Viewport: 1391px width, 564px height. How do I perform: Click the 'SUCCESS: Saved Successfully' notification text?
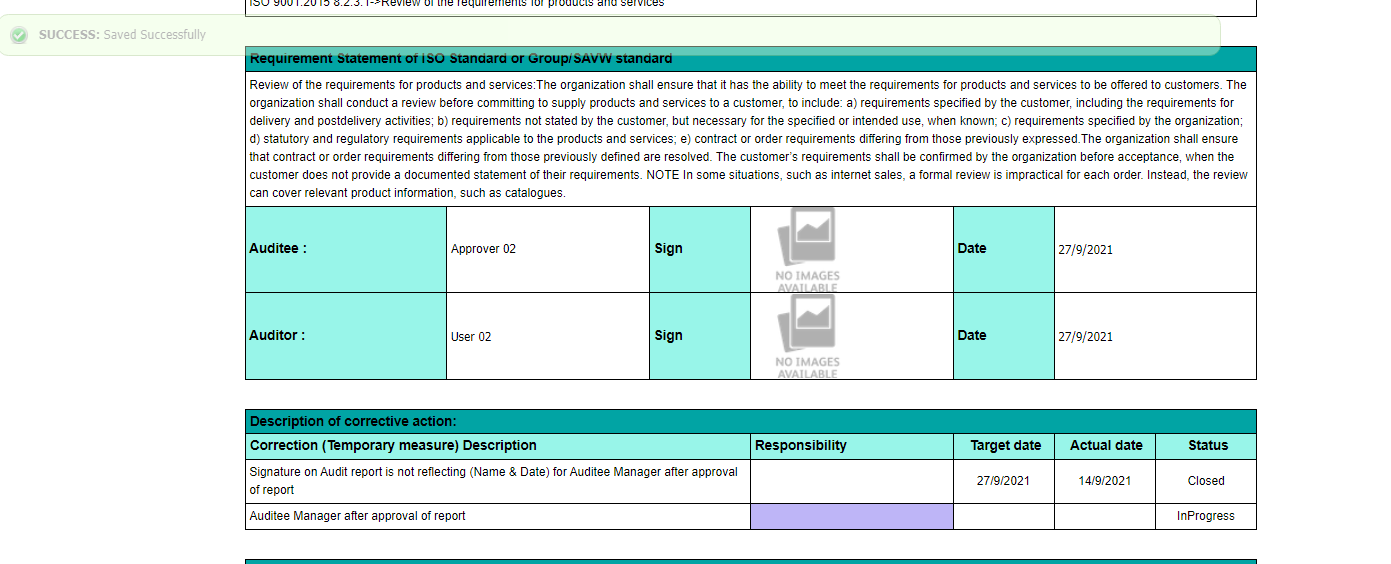pyautogui.click(x=122, y=35)
